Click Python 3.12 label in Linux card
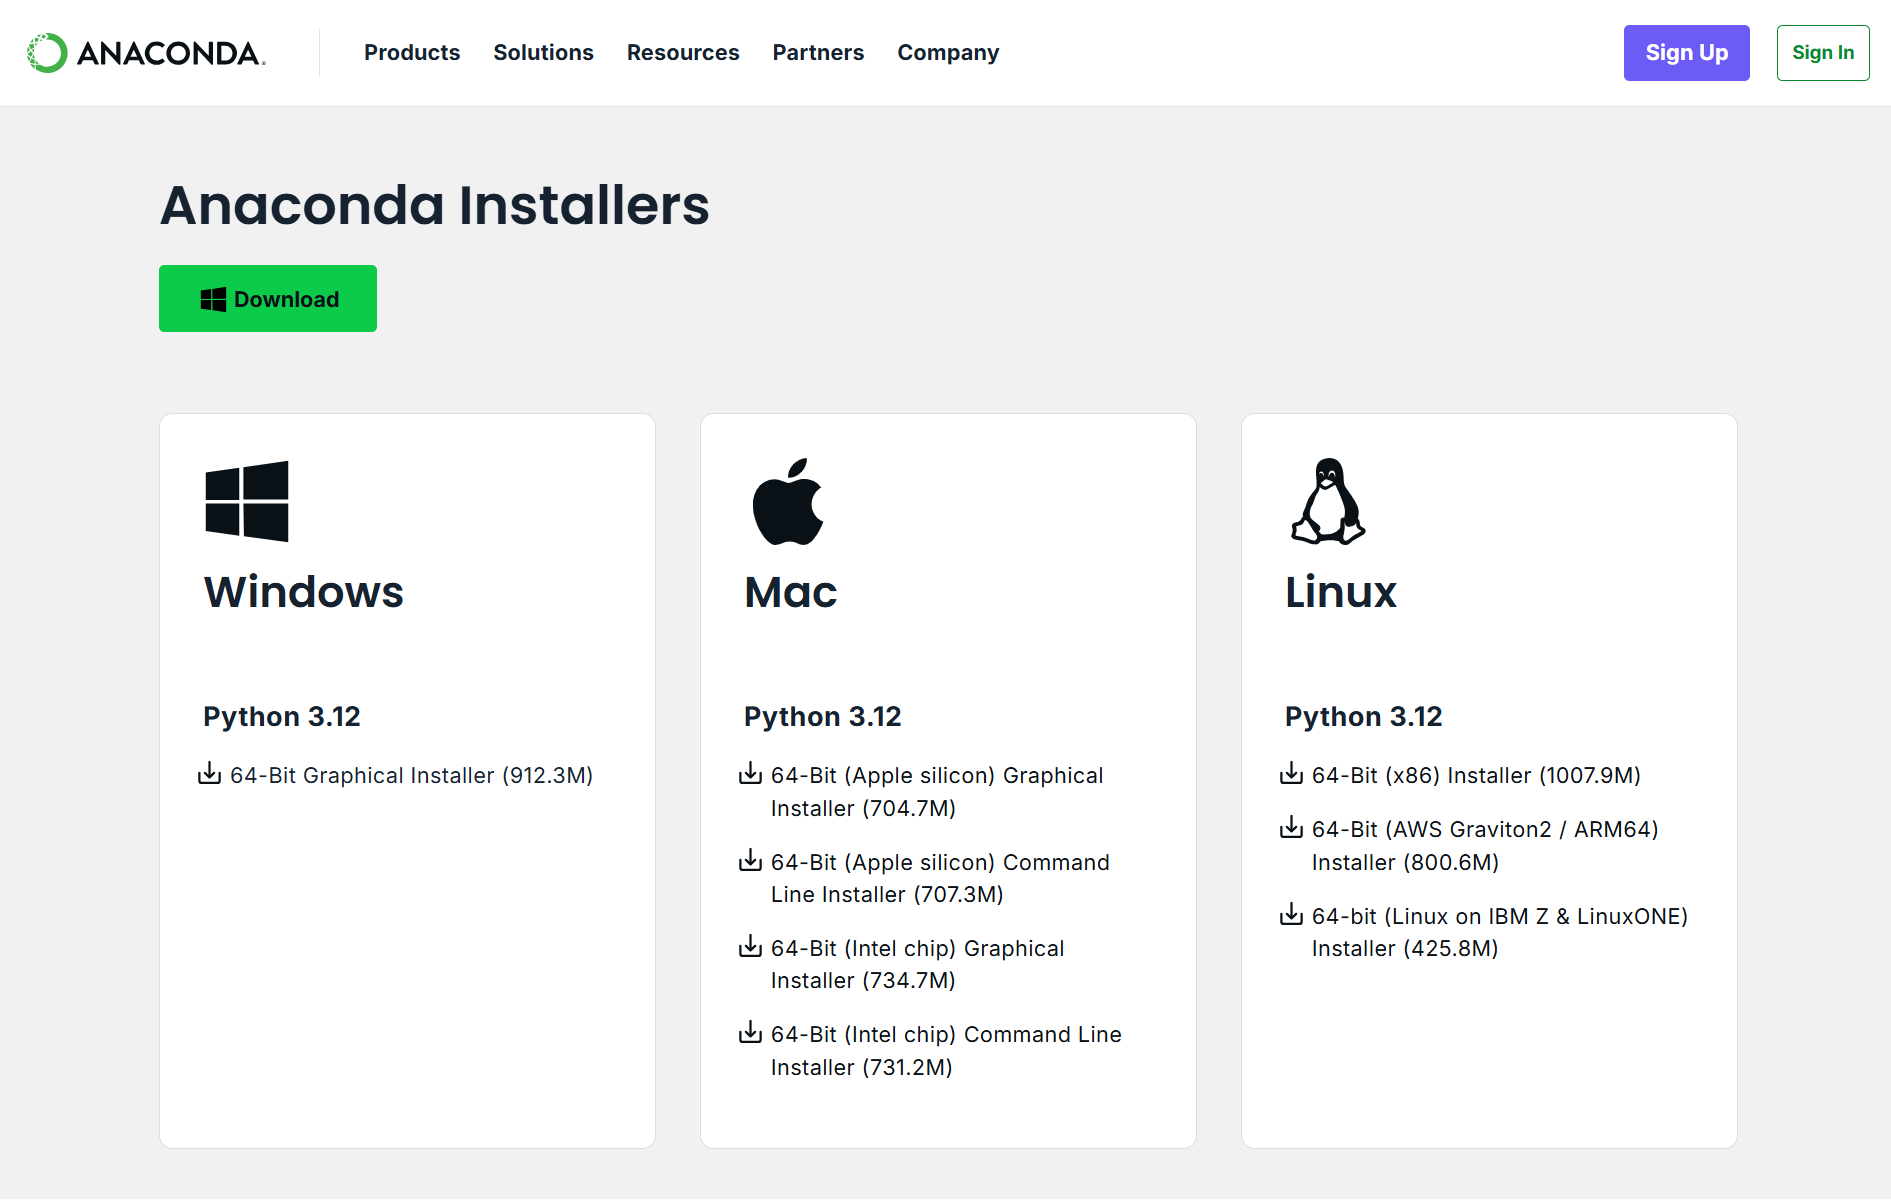This screenshot has height=1200, width=1891. (1364, 716)
